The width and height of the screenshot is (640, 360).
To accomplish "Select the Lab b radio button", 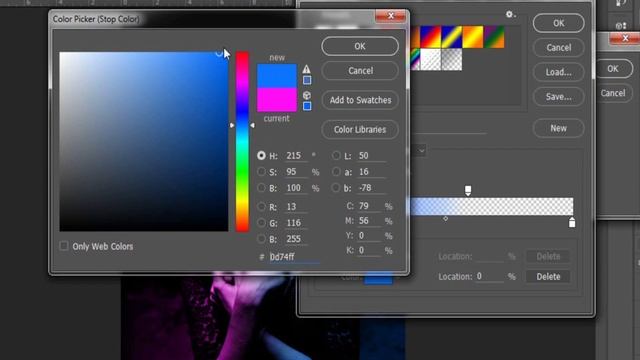I will click(x=336, y=188).
